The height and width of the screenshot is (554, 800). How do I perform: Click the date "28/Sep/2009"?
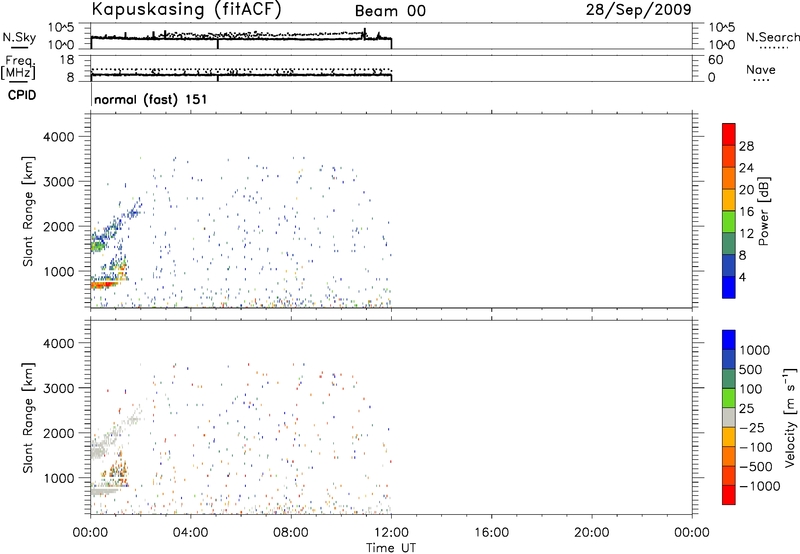[639, 9]
